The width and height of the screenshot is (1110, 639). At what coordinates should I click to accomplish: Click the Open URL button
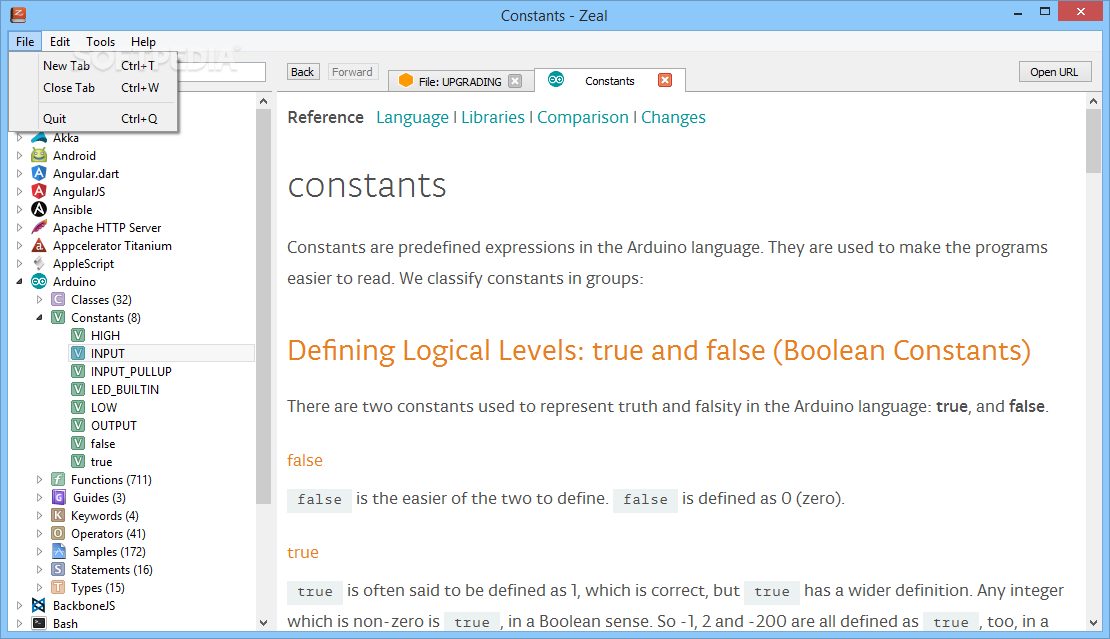1055,72
